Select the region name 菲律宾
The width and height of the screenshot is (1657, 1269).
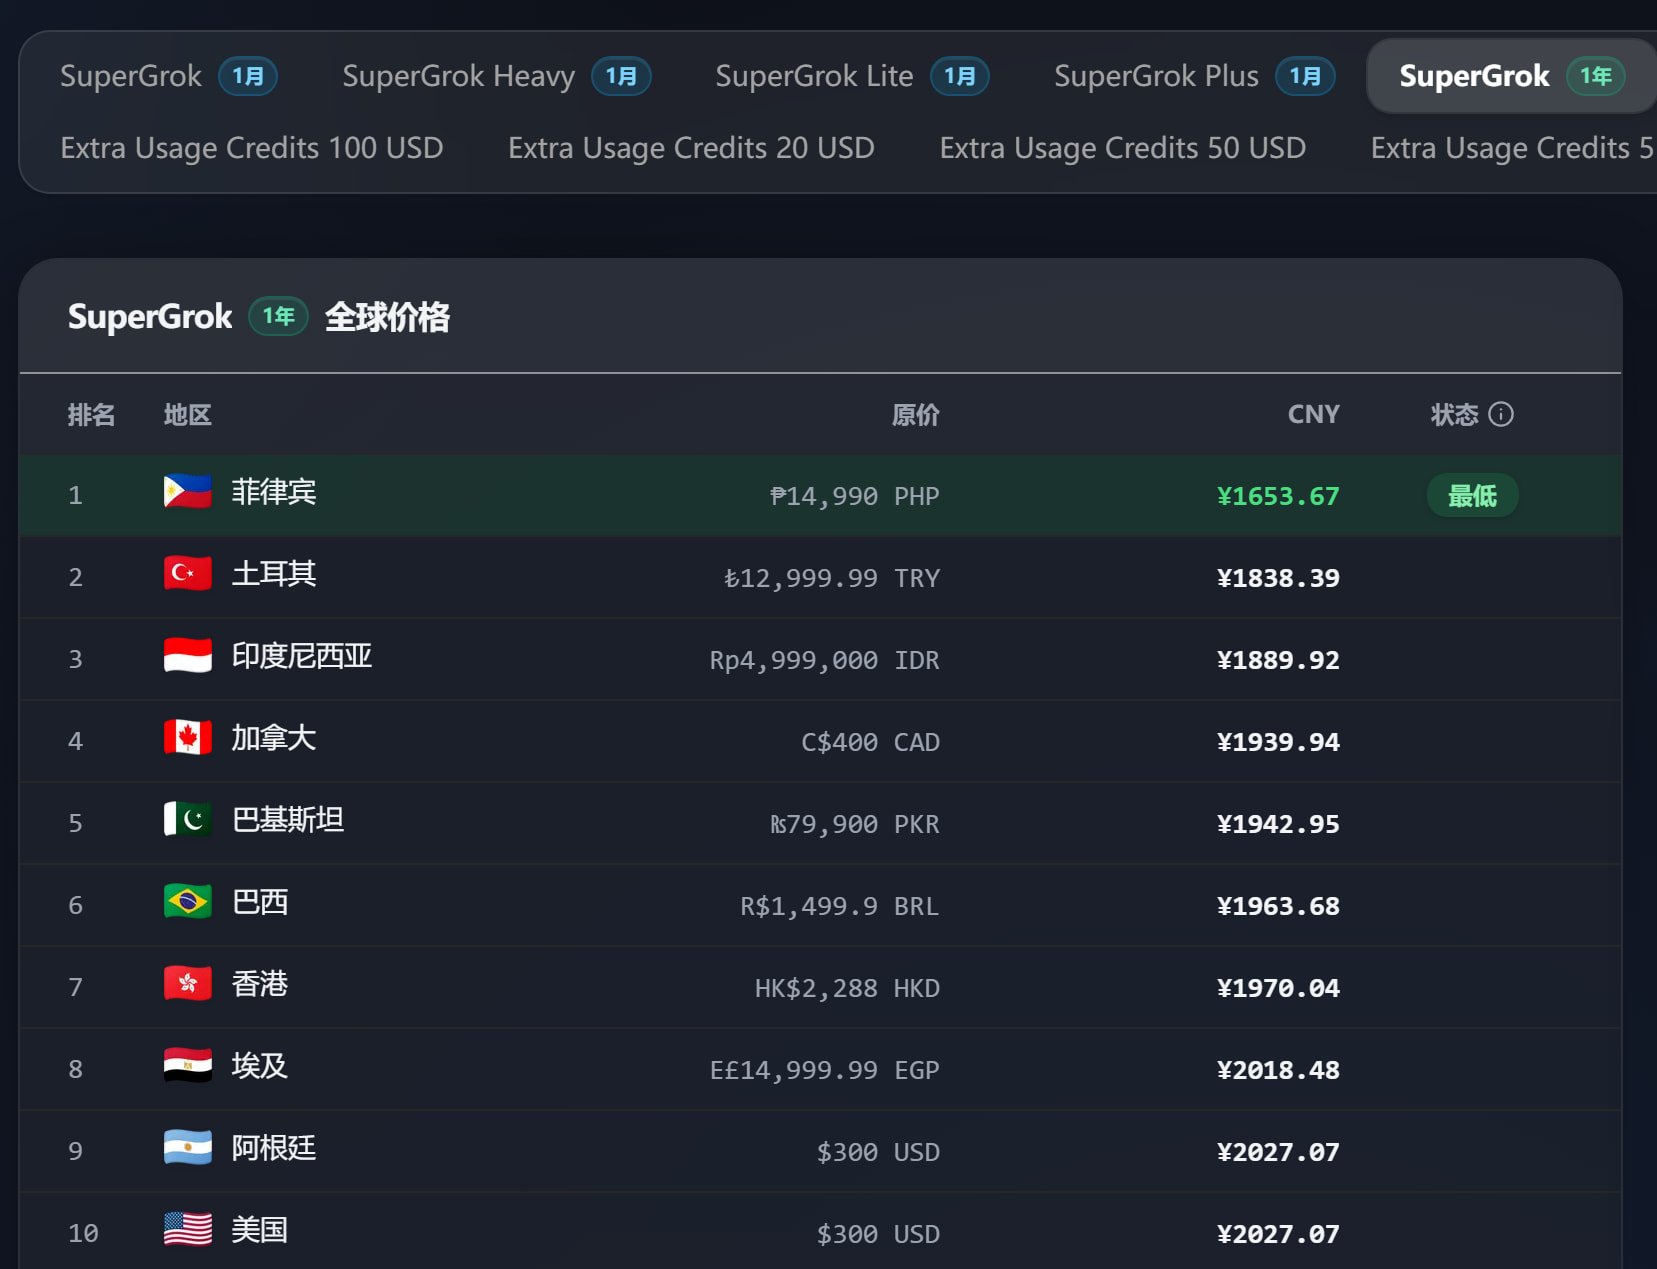274,492
